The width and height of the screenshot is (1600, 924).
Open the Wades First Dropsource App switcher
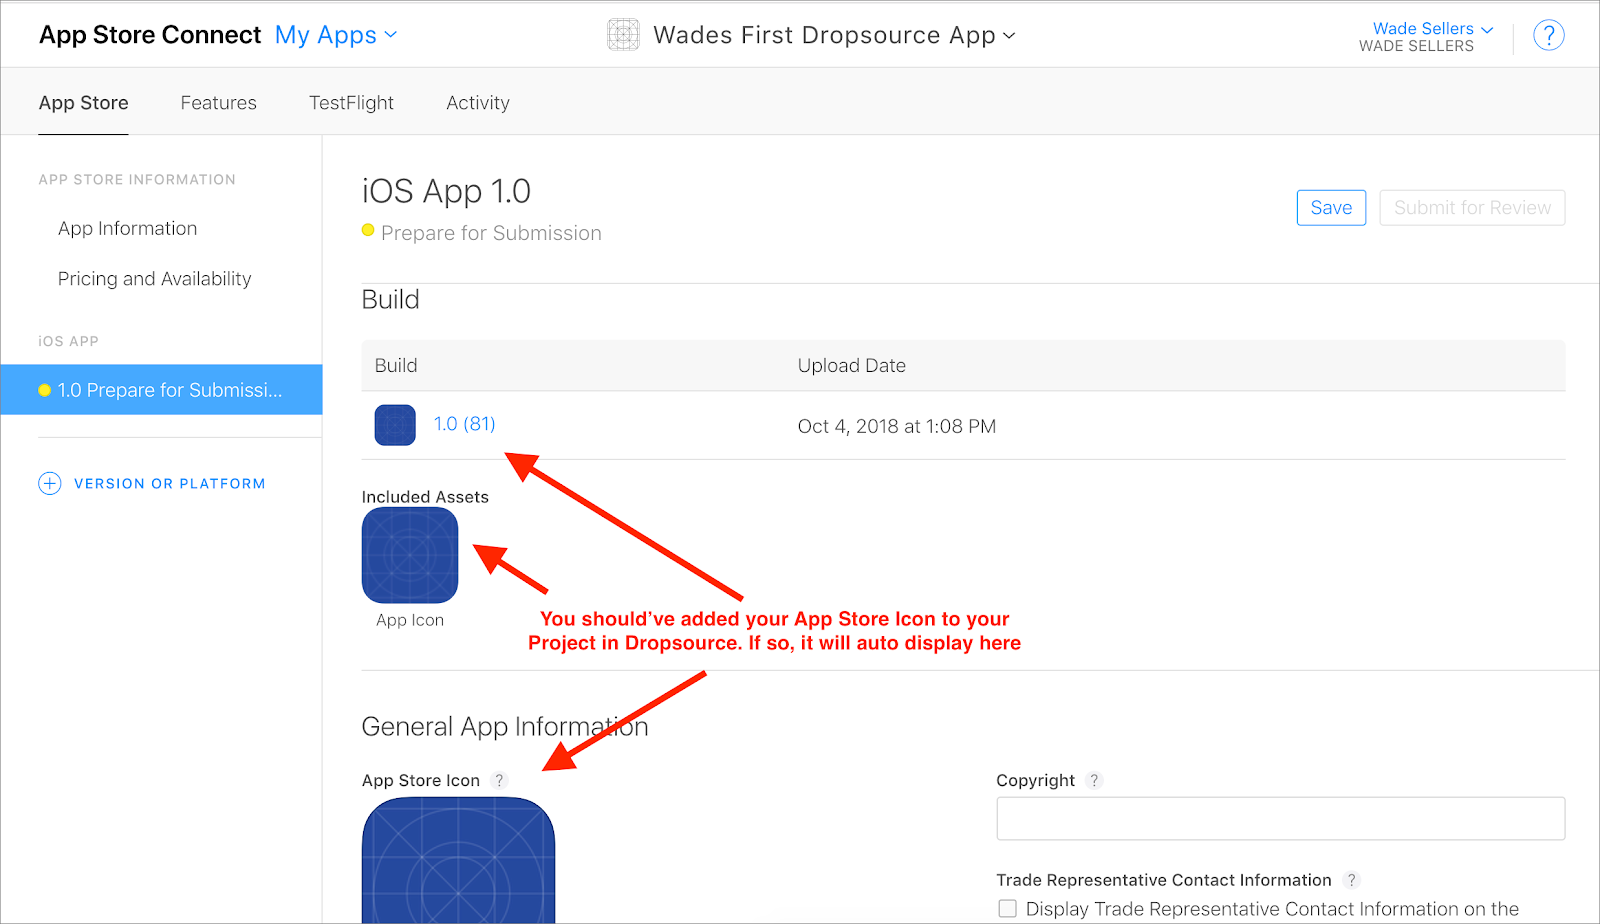pyautogui.click(x=834, y=35)
